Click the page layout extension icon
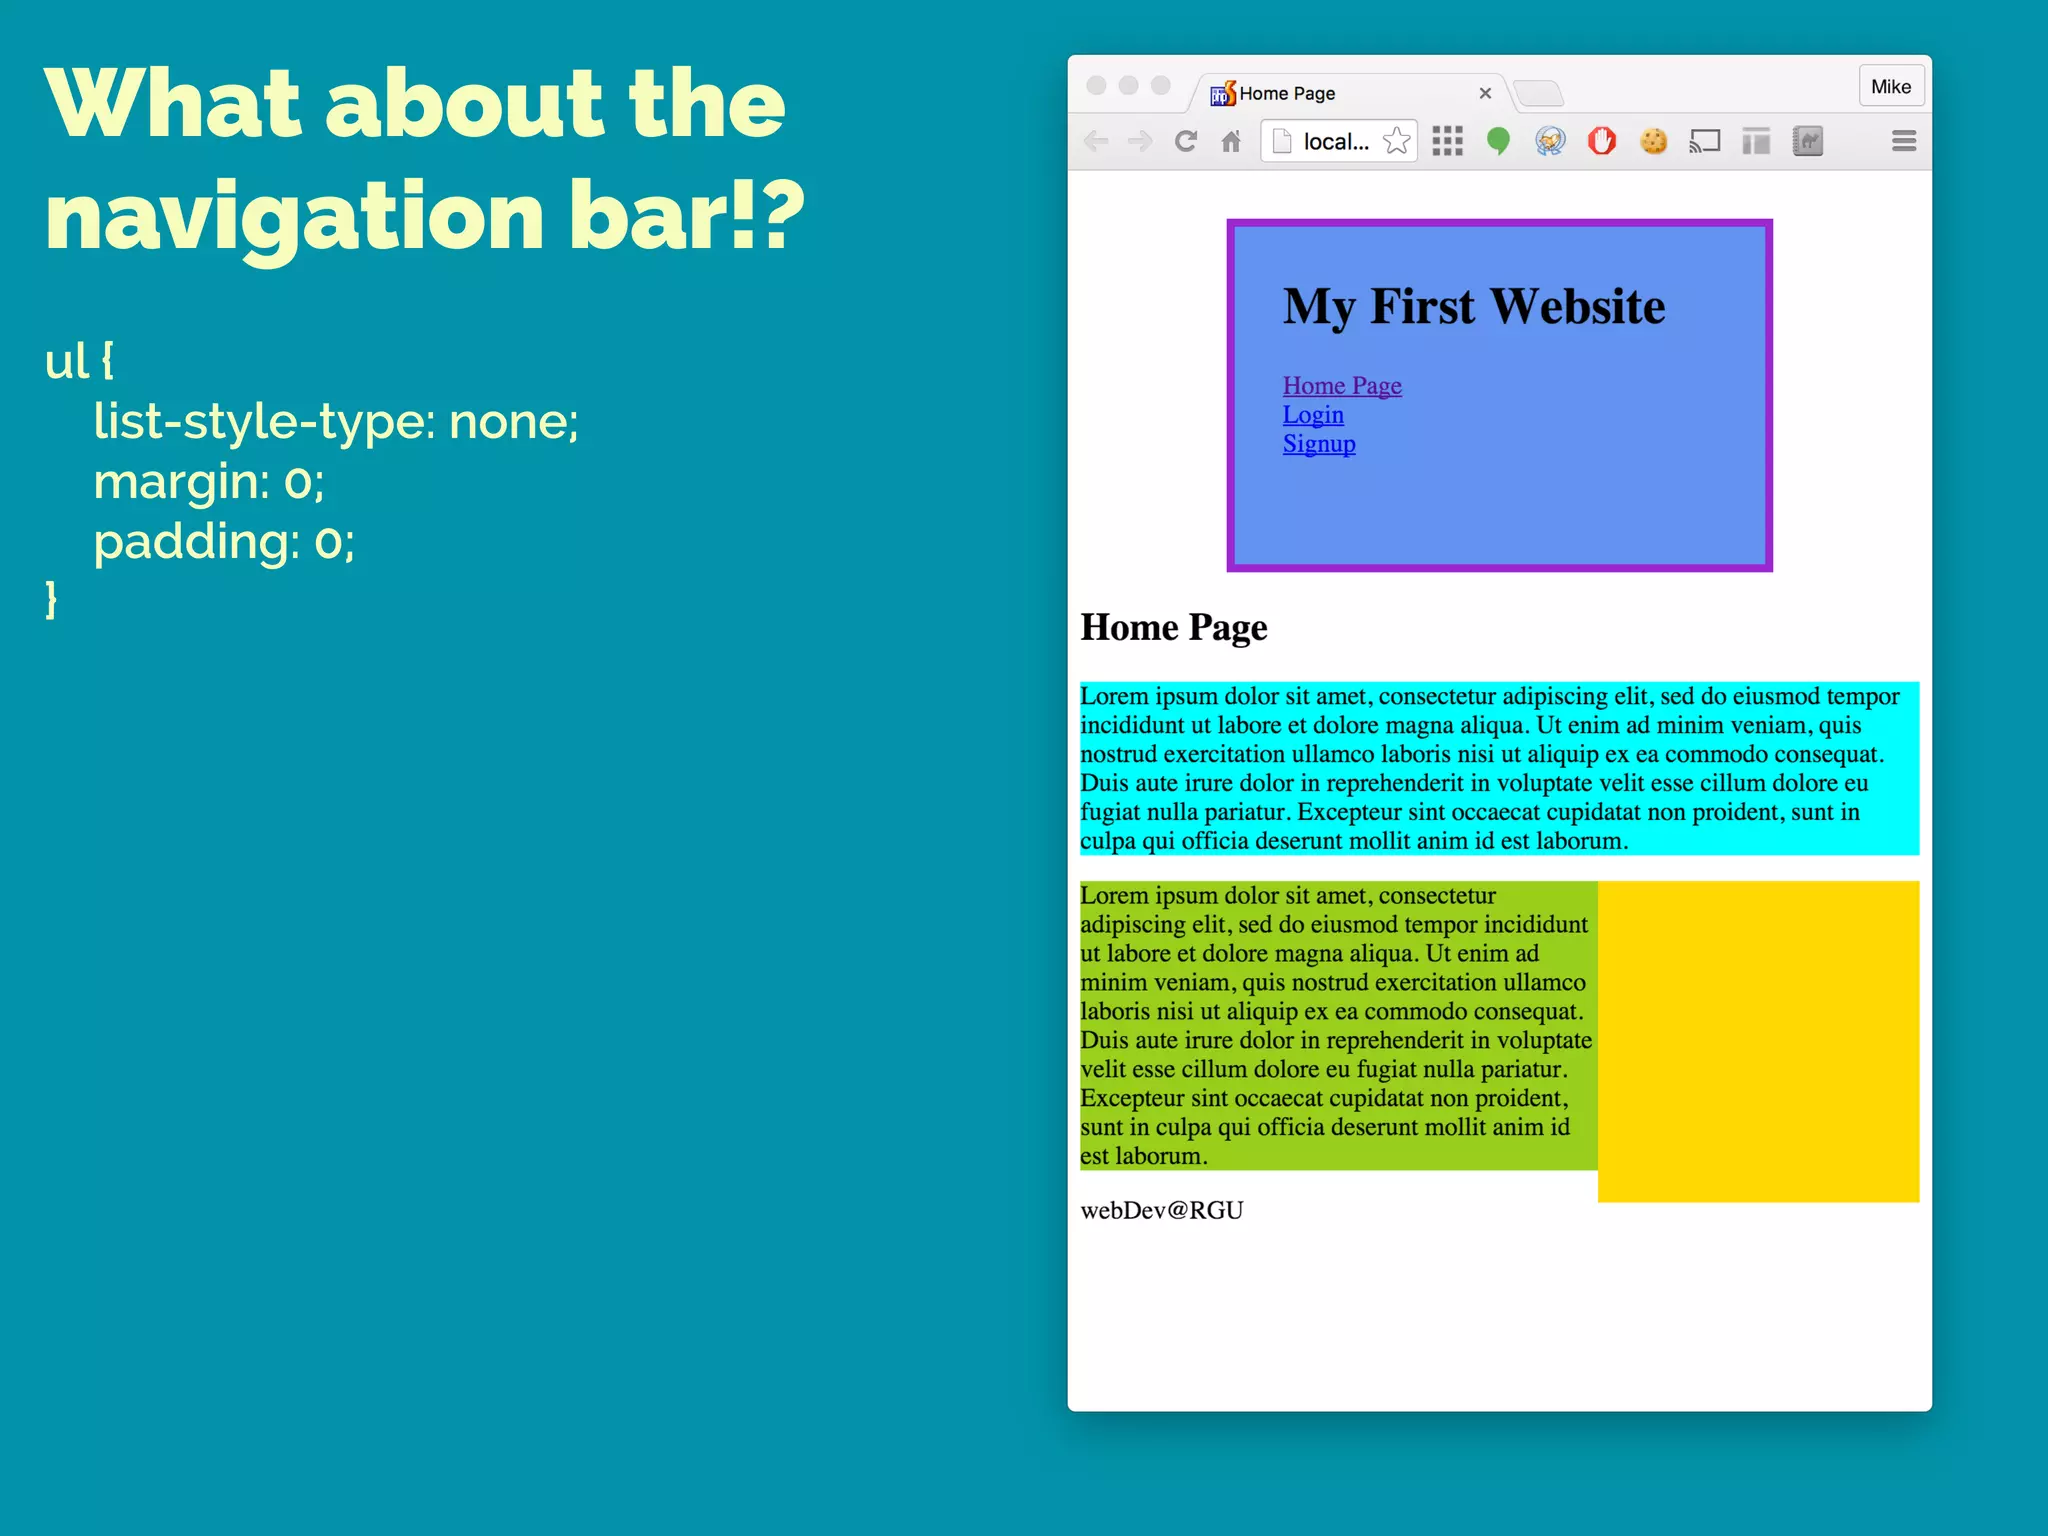Viewport: 2048px width, 1536px height. pos(1756,141)
